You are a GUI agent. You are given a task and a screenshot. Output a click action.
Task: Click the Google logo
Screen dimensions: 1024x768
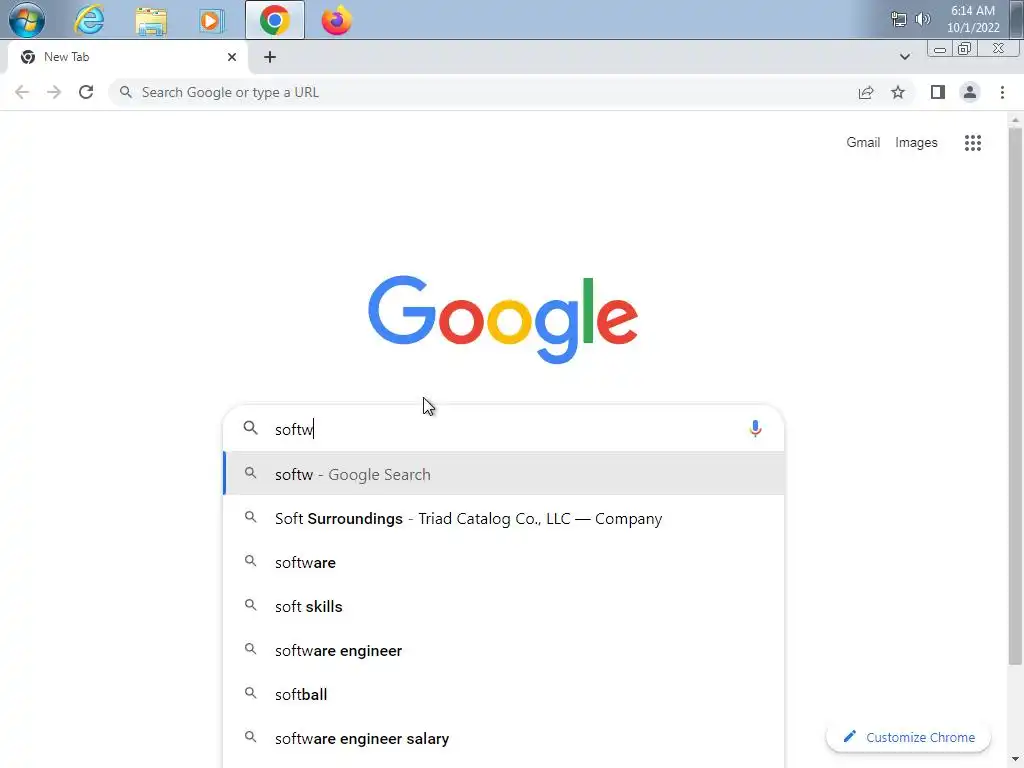point(503,319)
